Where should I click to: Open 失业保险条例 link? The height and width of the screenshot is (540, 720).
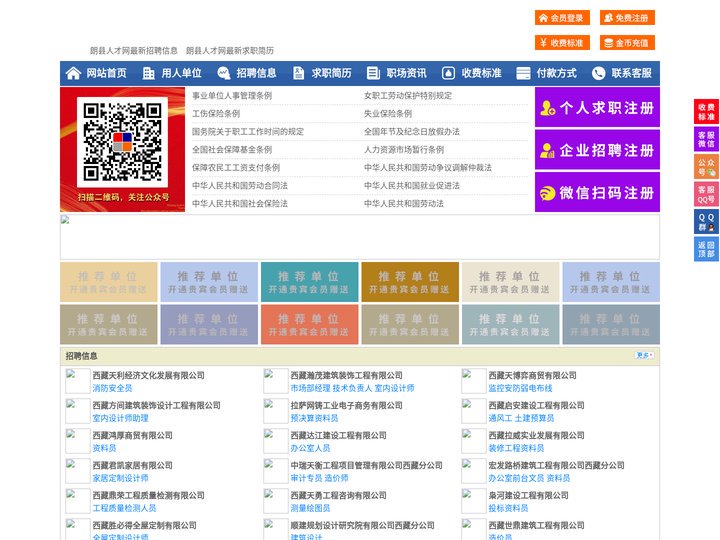click(x=388, y=113)
